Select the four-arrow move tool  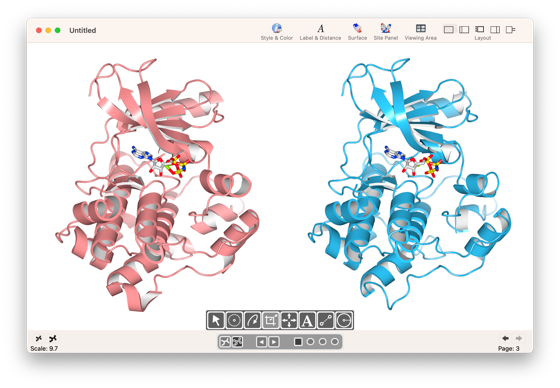pyautogui.click(x=289, y=320)
